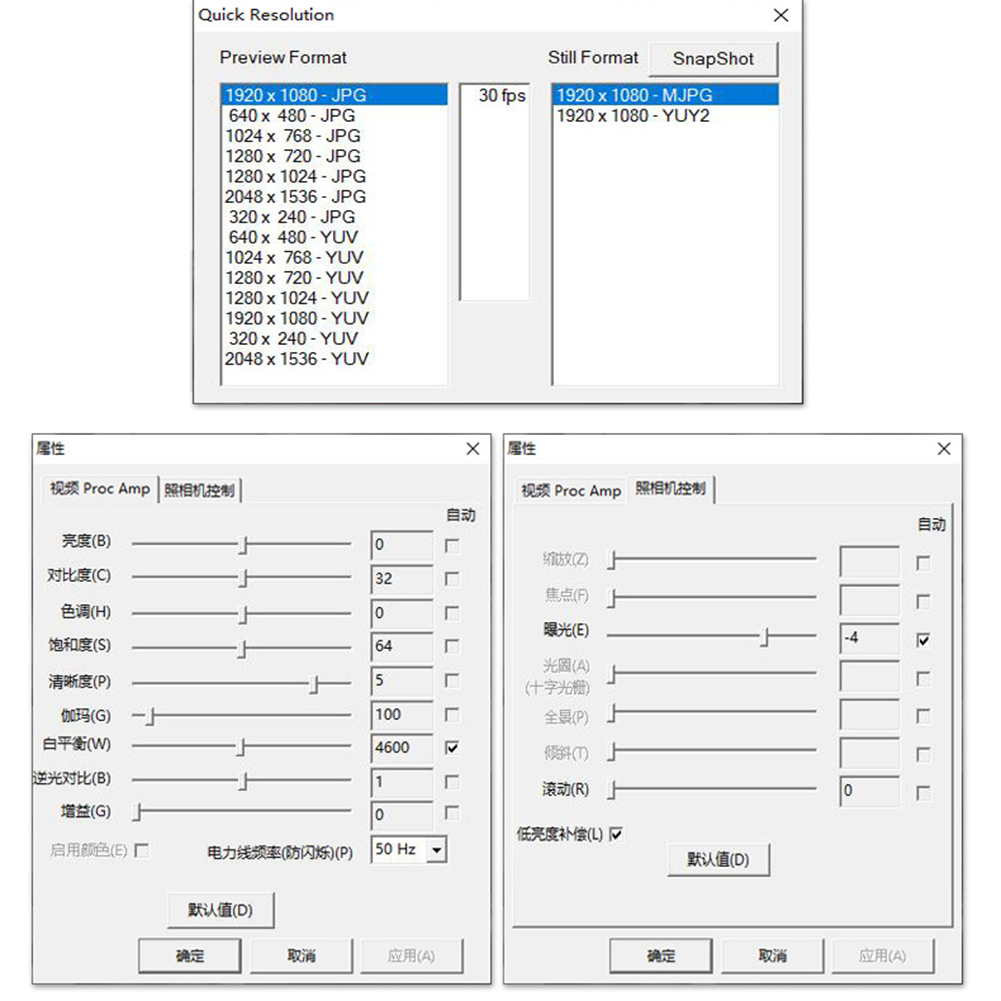Toggle the 白平衡 auto checkbox
Viewport: 1001px width, 1001px height.
pos(452,747)
